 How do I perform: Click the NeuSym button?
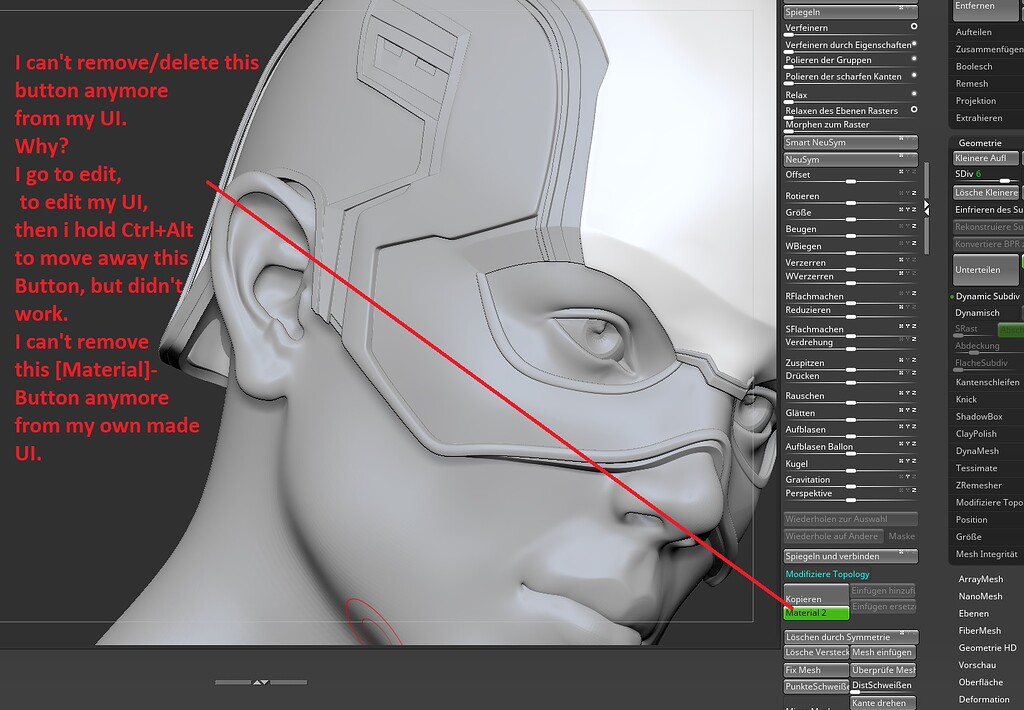tap(849, 158)
